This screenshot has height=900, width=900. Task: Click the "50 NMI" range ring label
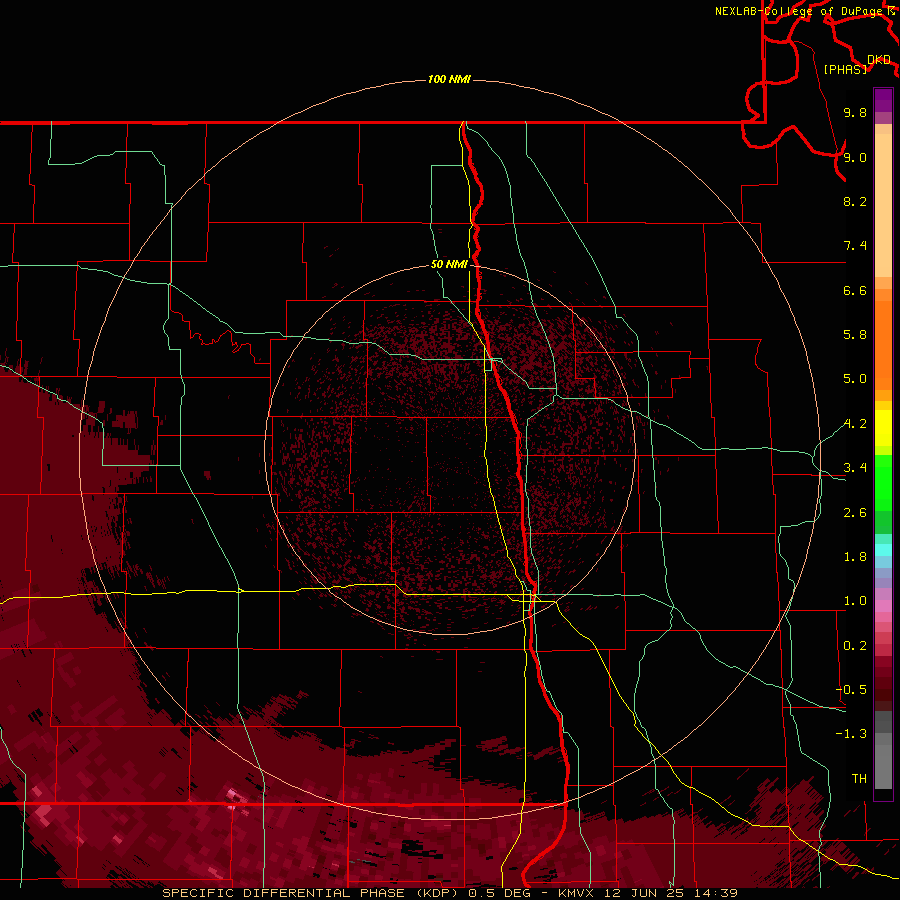(449, 265)
